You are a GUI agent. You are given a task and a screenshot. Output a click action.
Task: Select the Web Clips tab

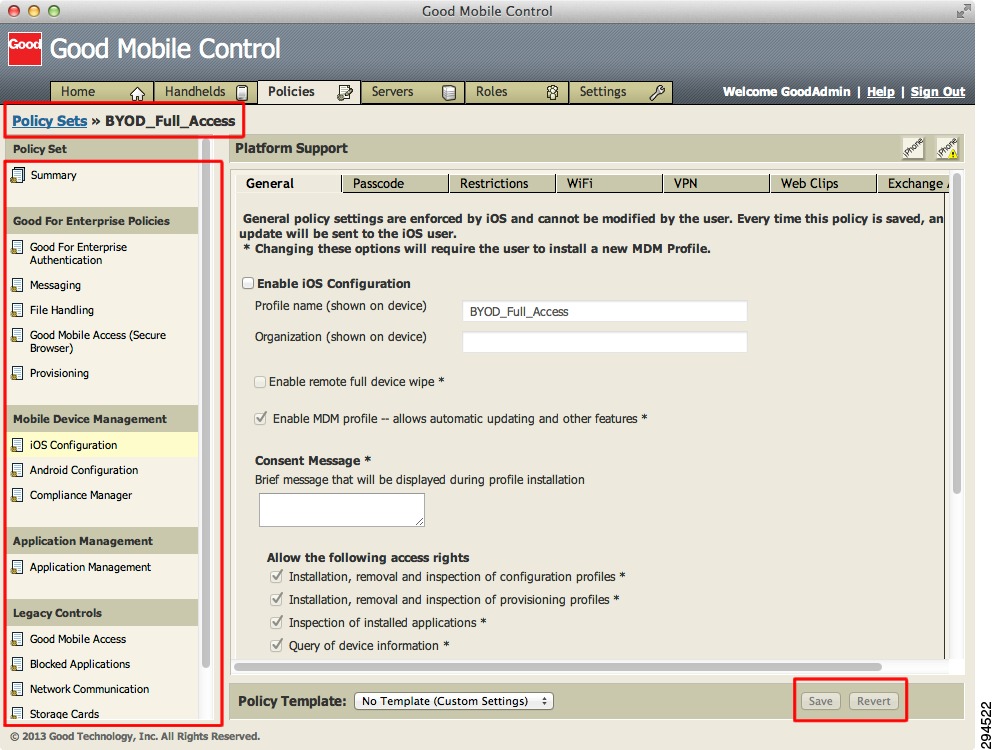pos(823,184)
